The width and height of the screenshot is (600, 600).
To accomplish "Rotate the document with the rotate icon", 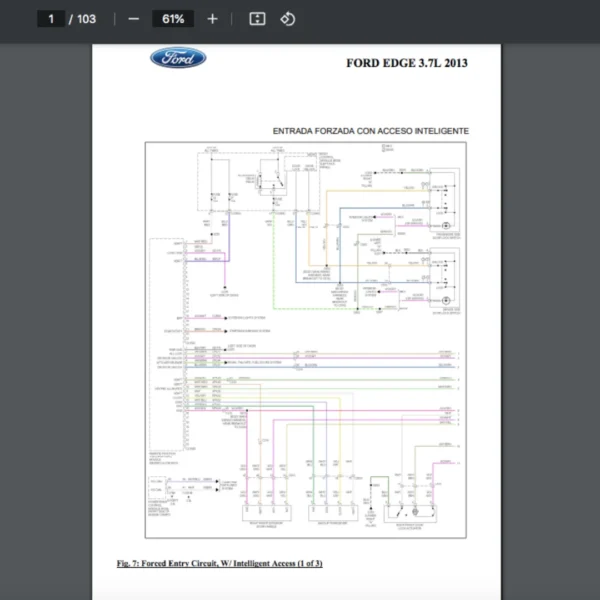I will (x=288, y=19).
